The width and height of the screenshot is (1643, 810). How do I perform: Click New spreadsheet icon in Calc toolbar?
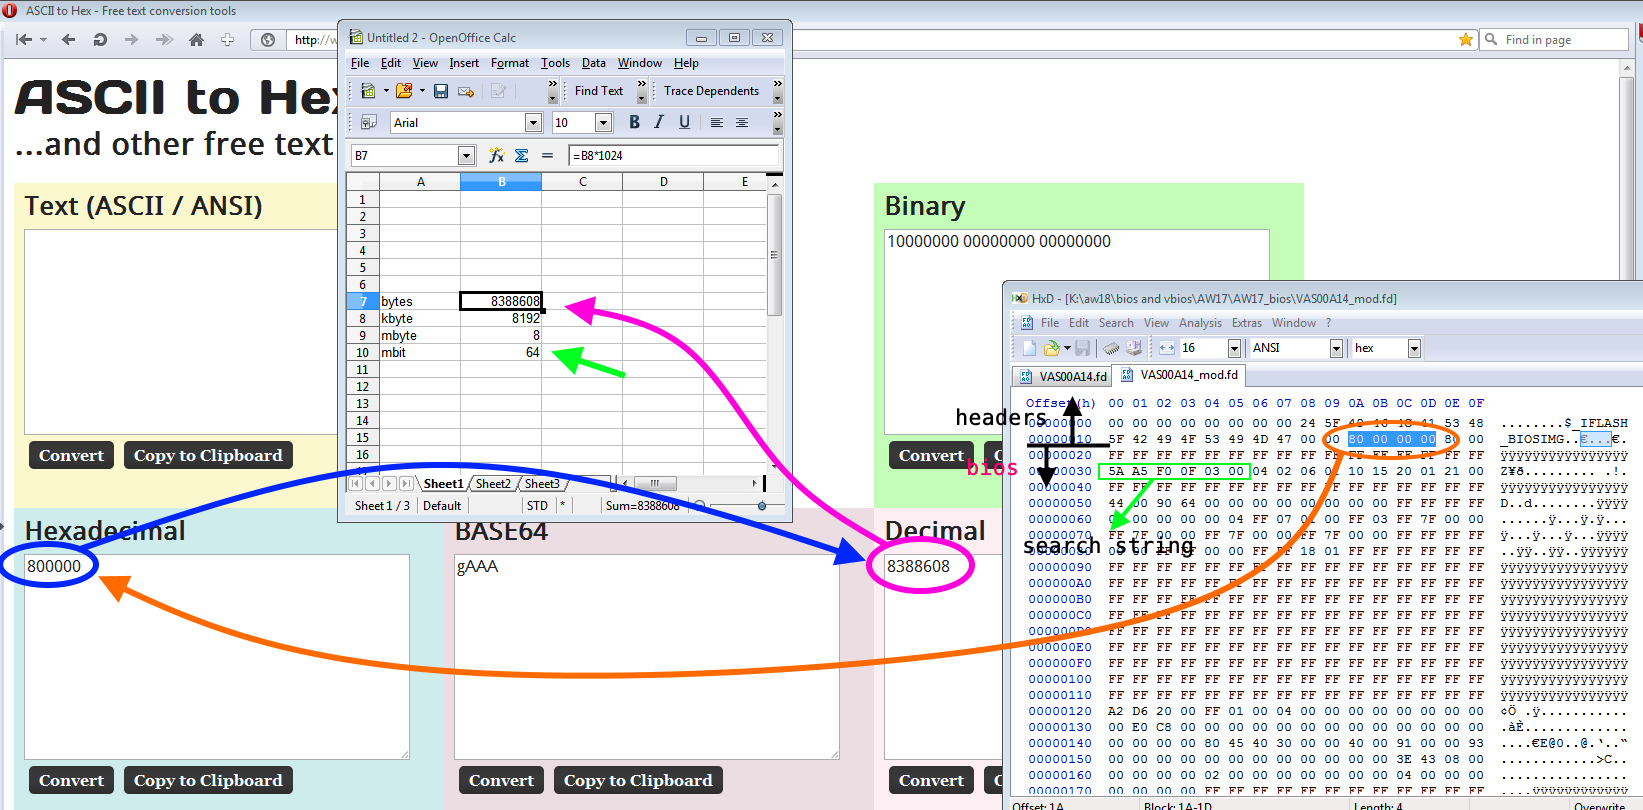click(x=368, y=91)
